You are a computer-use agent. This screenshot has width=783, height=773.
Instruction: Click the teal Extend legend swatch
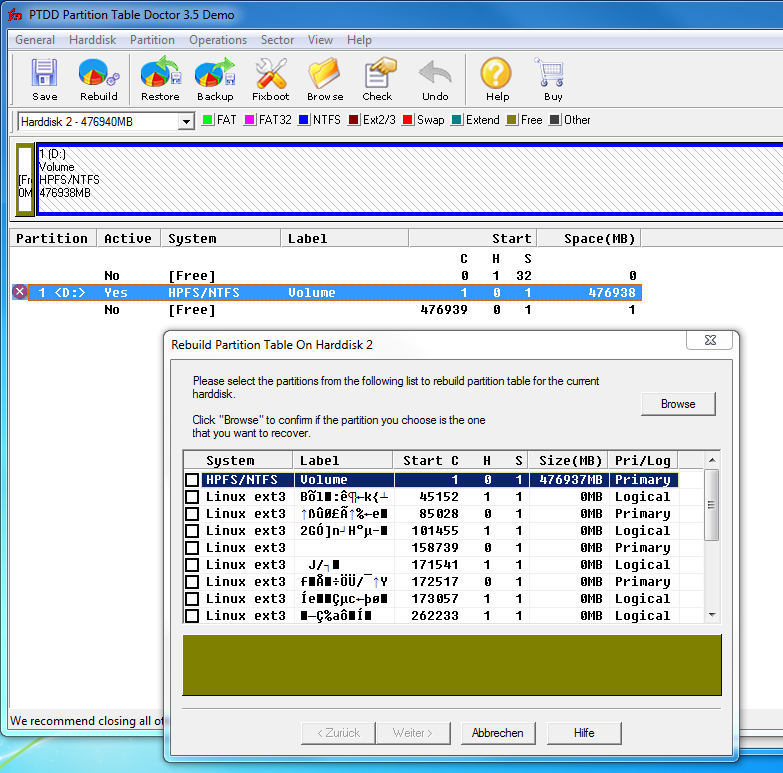(456, 120)
